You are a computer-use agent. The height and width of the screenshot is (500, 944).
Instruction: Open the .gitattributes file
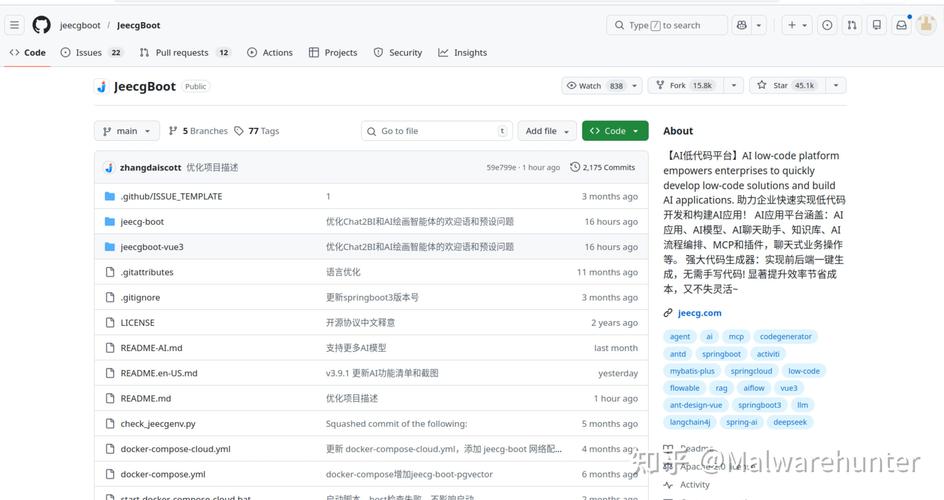tap(147, 272)
